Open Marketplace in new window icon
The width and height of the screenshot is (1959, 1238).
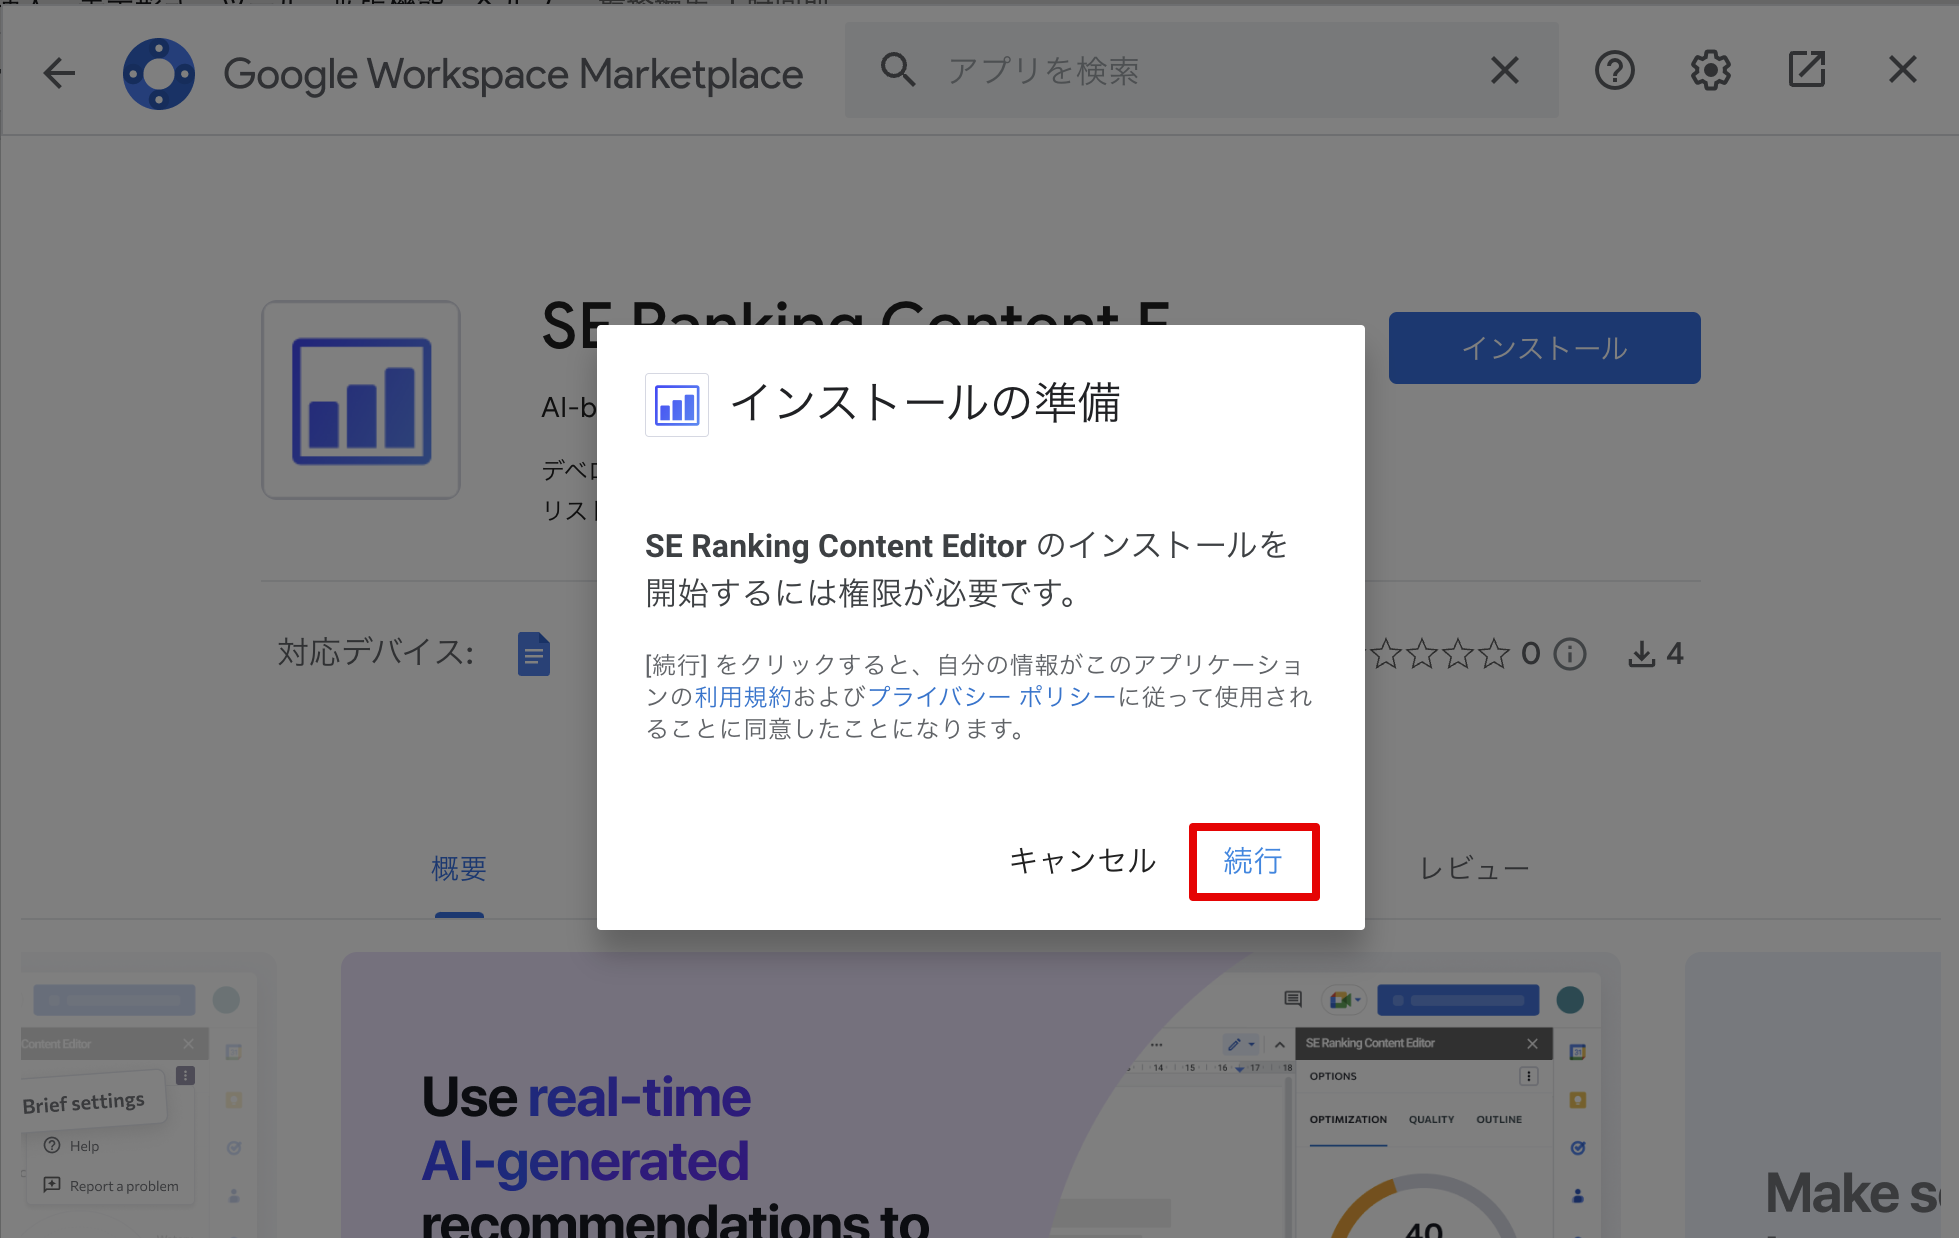pos(1806,70)
